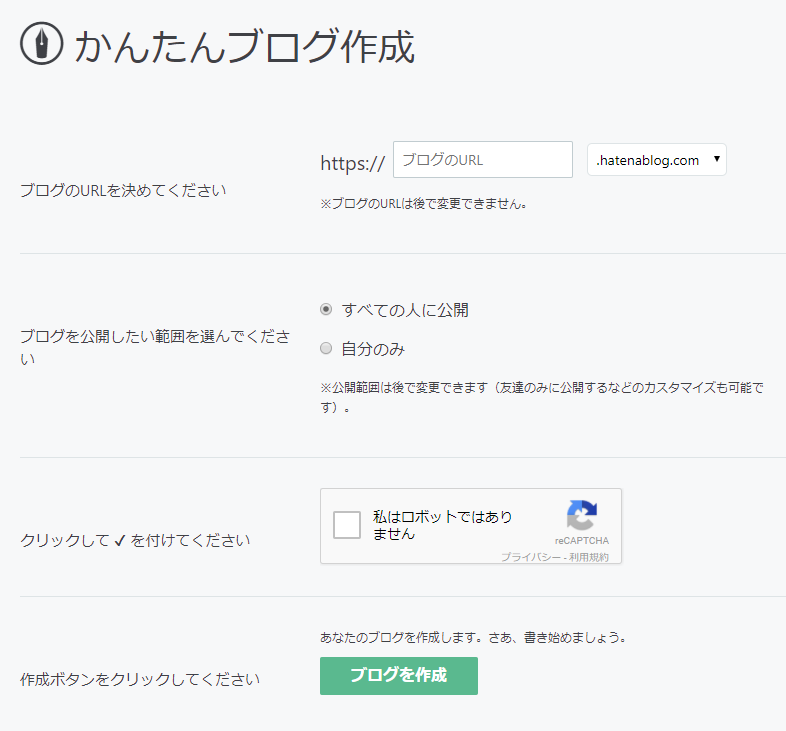Image resolution: width=786 pixels, height=731 pixels.
Task: Open the .hatenablog.com domain dropdown
Action: [x=656, y=160]
